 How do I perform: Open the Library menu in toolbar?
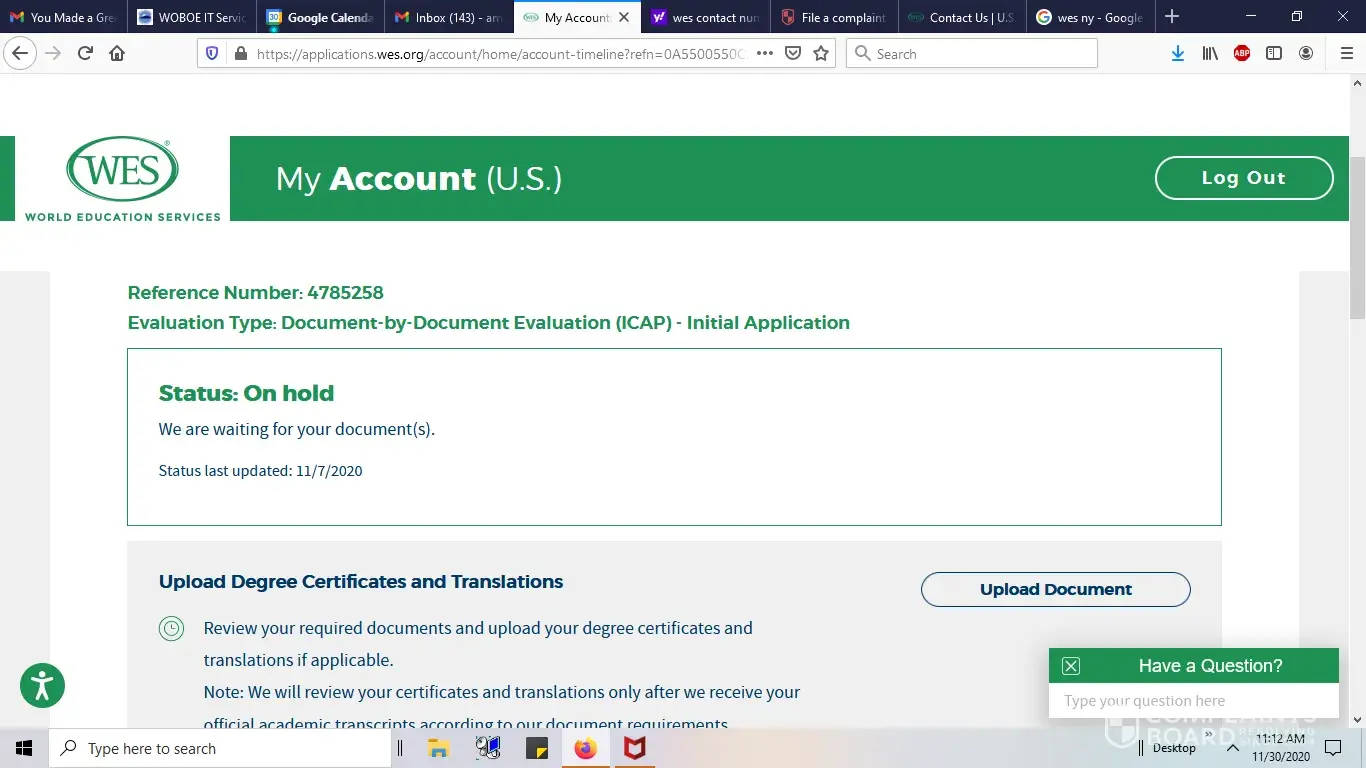pyautogui.click(x=1210, y=54)
